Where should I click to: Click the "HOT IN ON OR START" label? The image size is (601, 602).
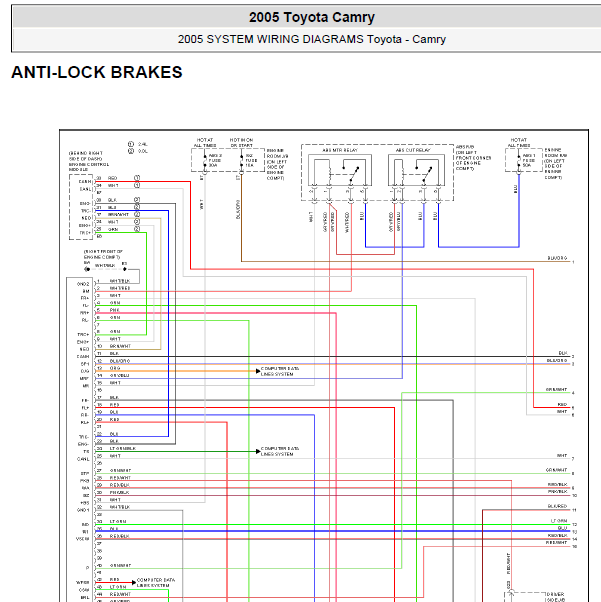click(241, 143)
